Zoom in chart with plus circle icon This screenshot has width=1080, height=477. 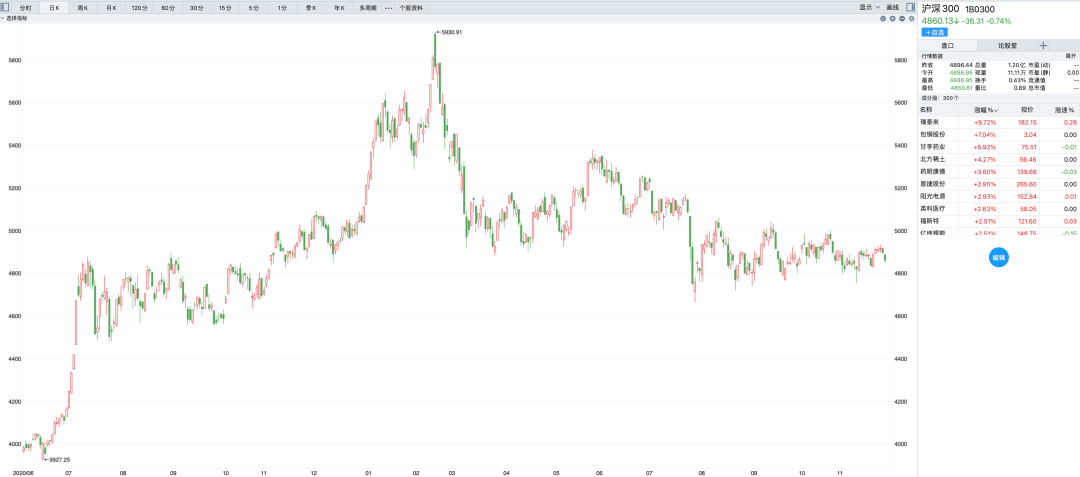pos(893,19)
